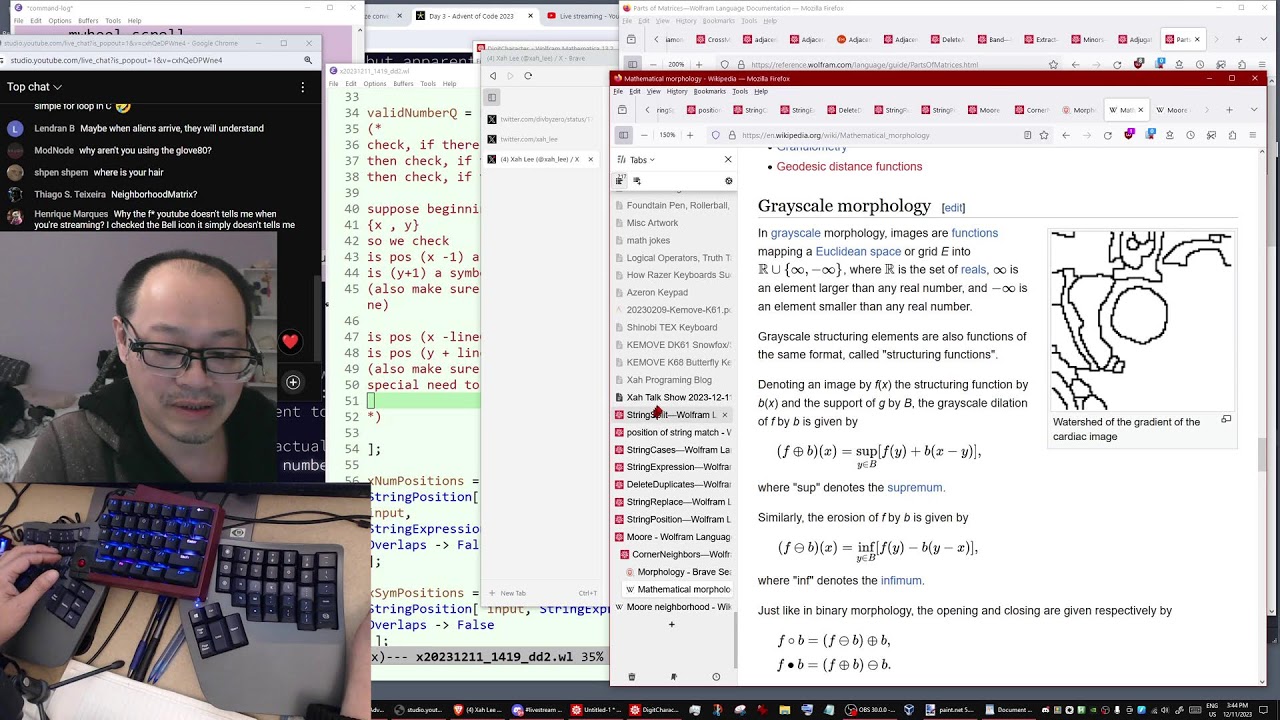This screenshot has height=720, width=1280.
Task: Open Firefox View icon in tab bar
Action: click(622, 110)
